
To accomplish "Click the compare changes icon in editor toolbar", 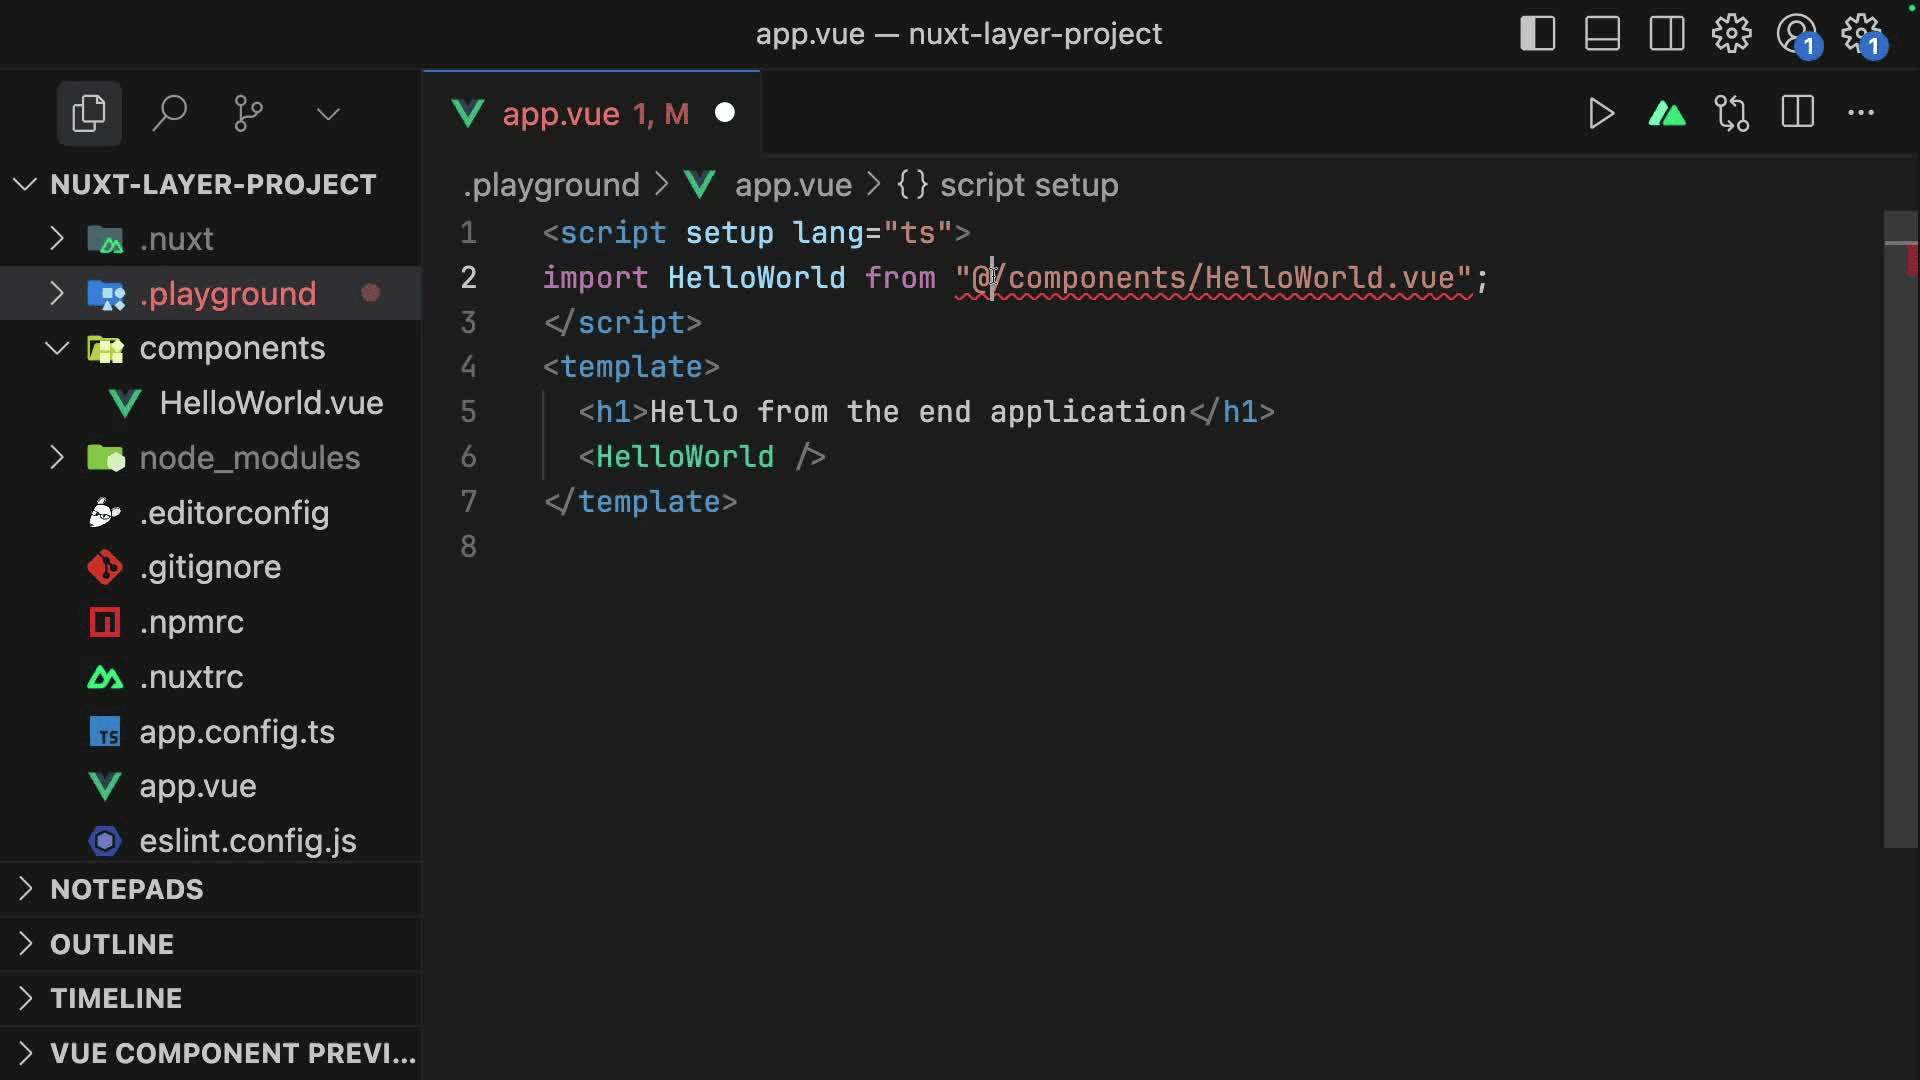I will click(x=1731, y=113).
